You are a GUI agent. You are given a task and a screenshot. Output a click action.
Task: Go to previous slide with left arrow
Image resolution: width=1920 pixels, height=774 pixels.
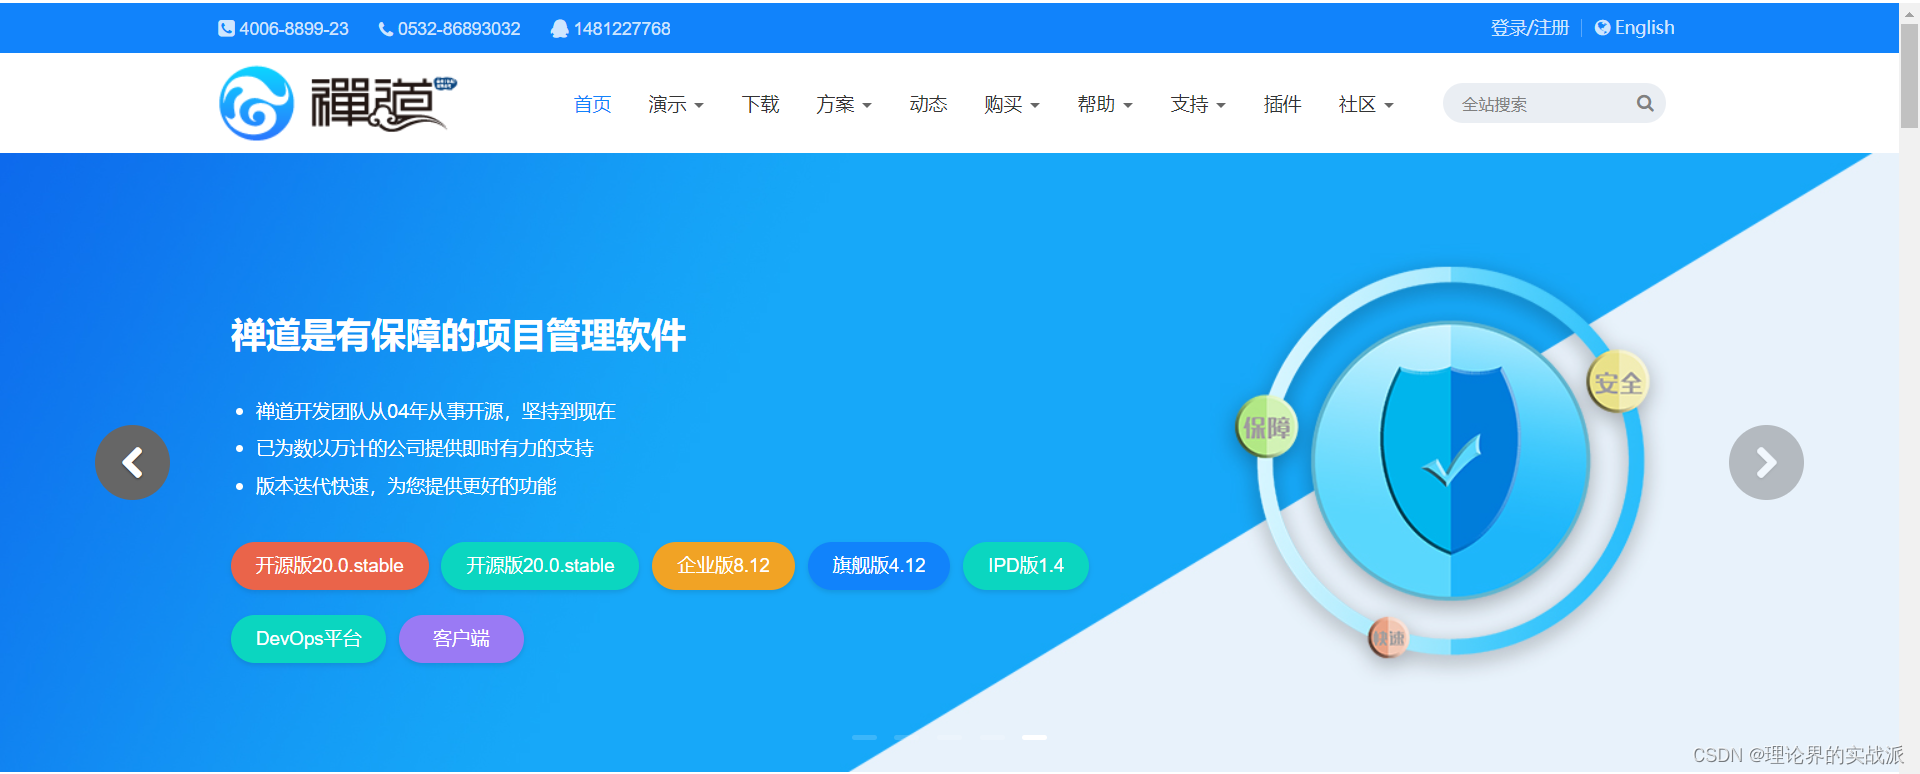tap(133, 462)
